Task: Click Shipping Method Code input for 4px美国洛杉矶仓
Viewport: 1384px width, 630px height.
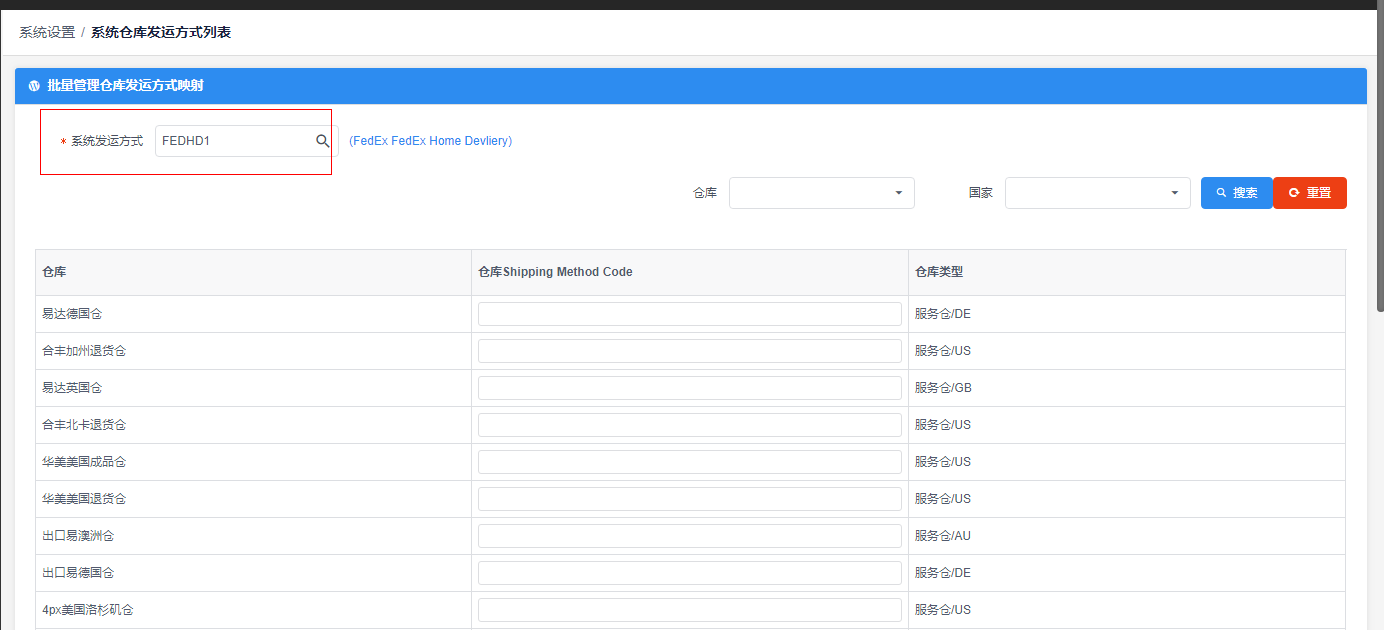Action: pos(690,610)
